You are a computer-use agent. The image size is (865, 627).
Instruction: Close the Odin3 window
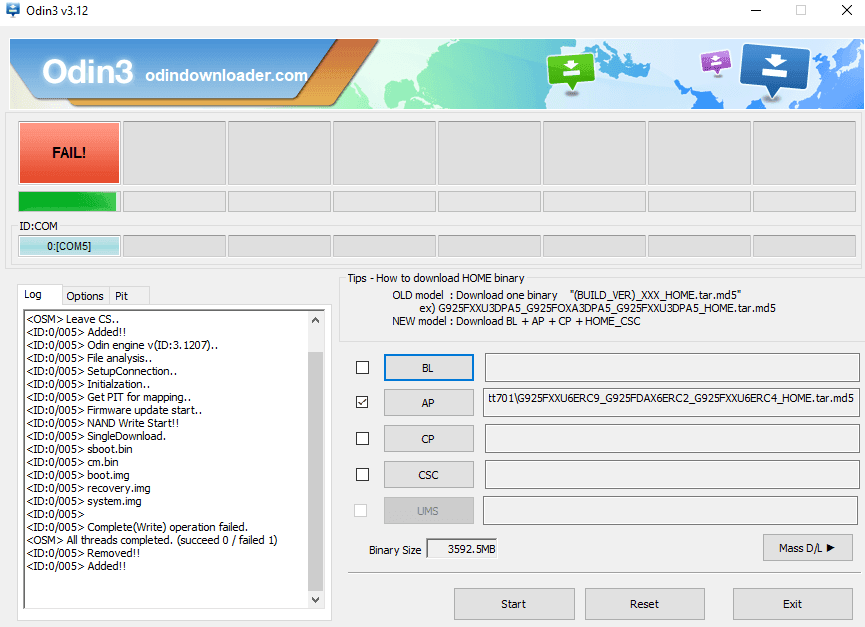(x=847, y=10)
